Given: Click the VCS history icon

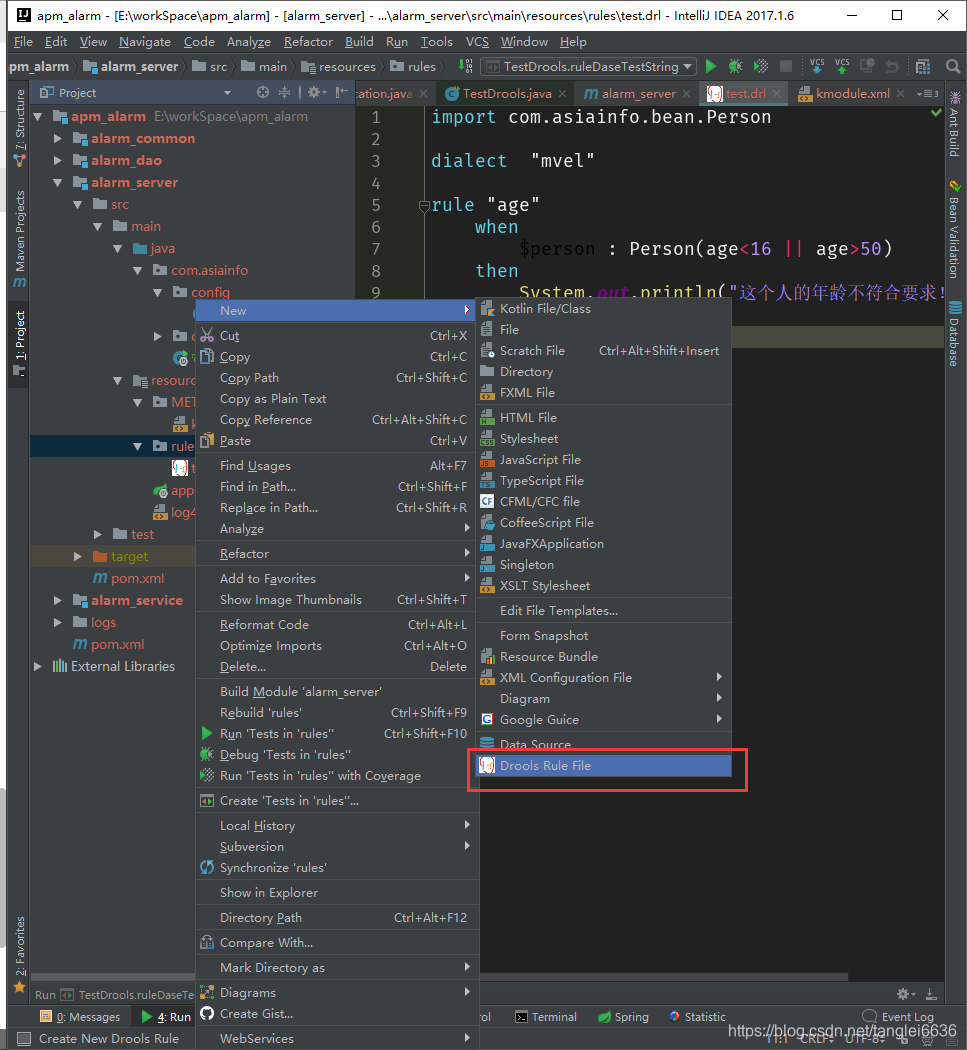Looking at the screenshot, I should pos(867,66).
